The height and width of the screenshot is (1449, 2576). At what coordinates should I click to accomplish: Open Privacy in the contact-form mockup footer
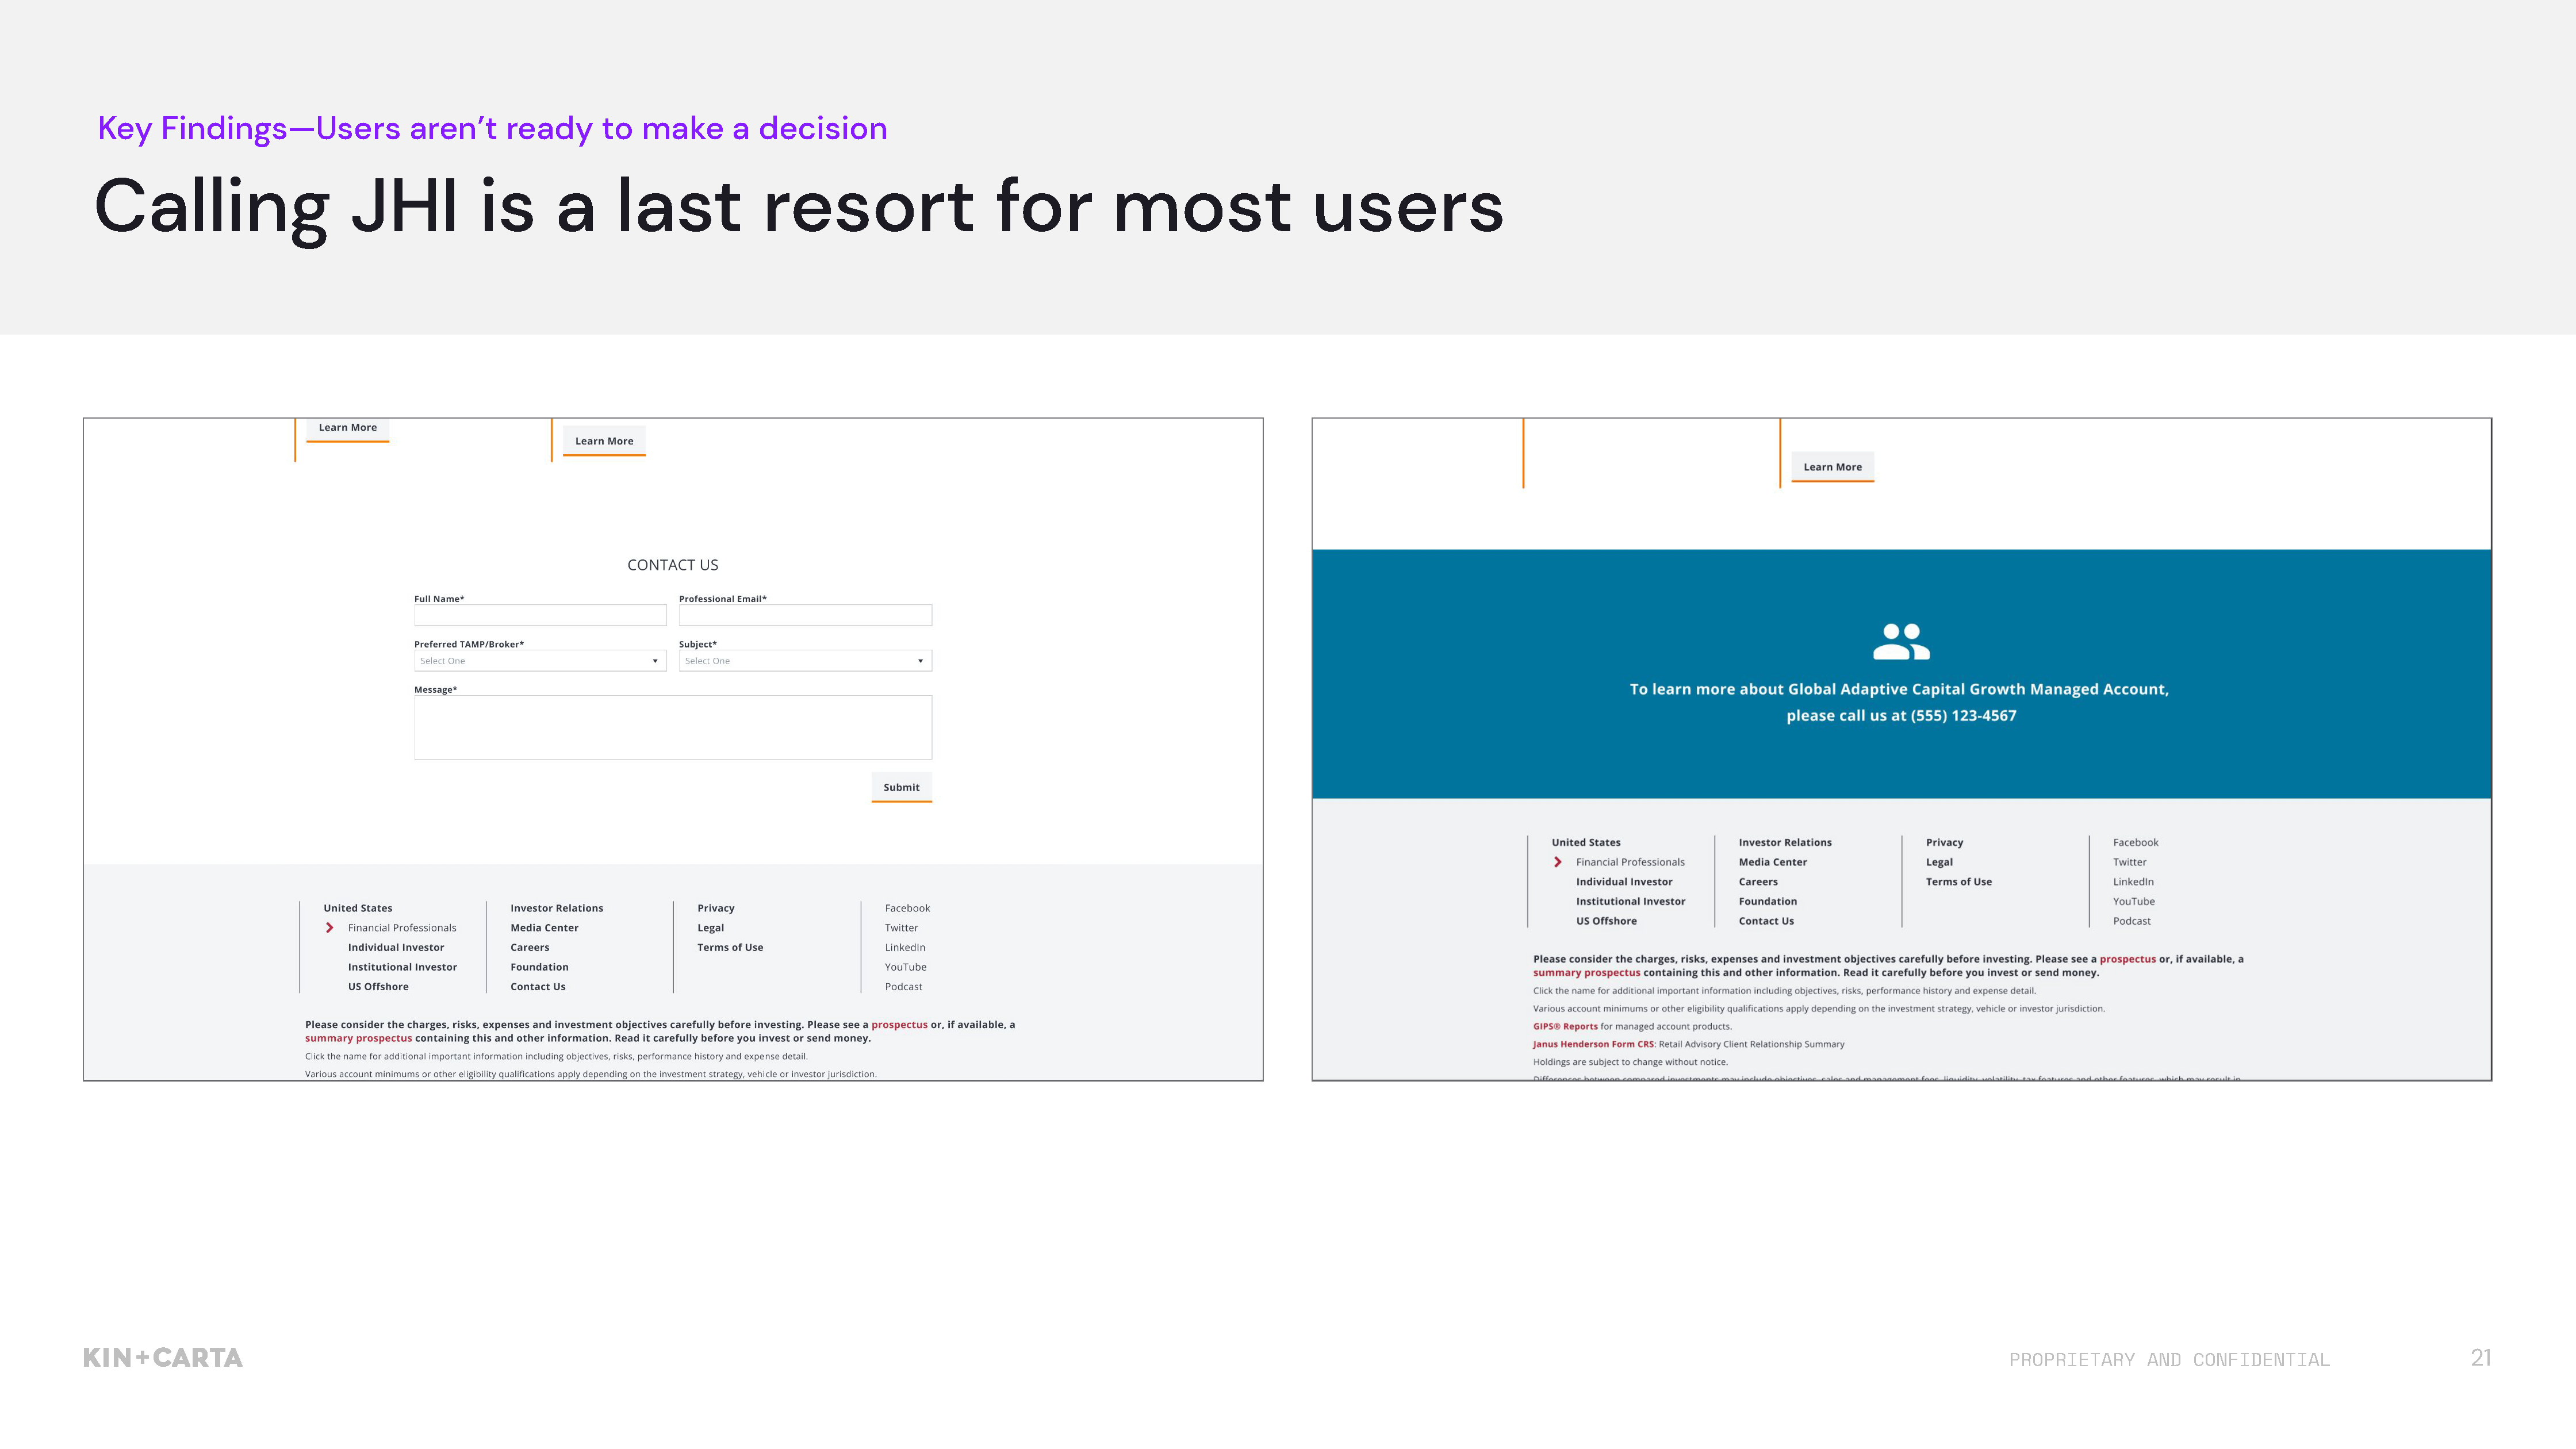[716, 908]
